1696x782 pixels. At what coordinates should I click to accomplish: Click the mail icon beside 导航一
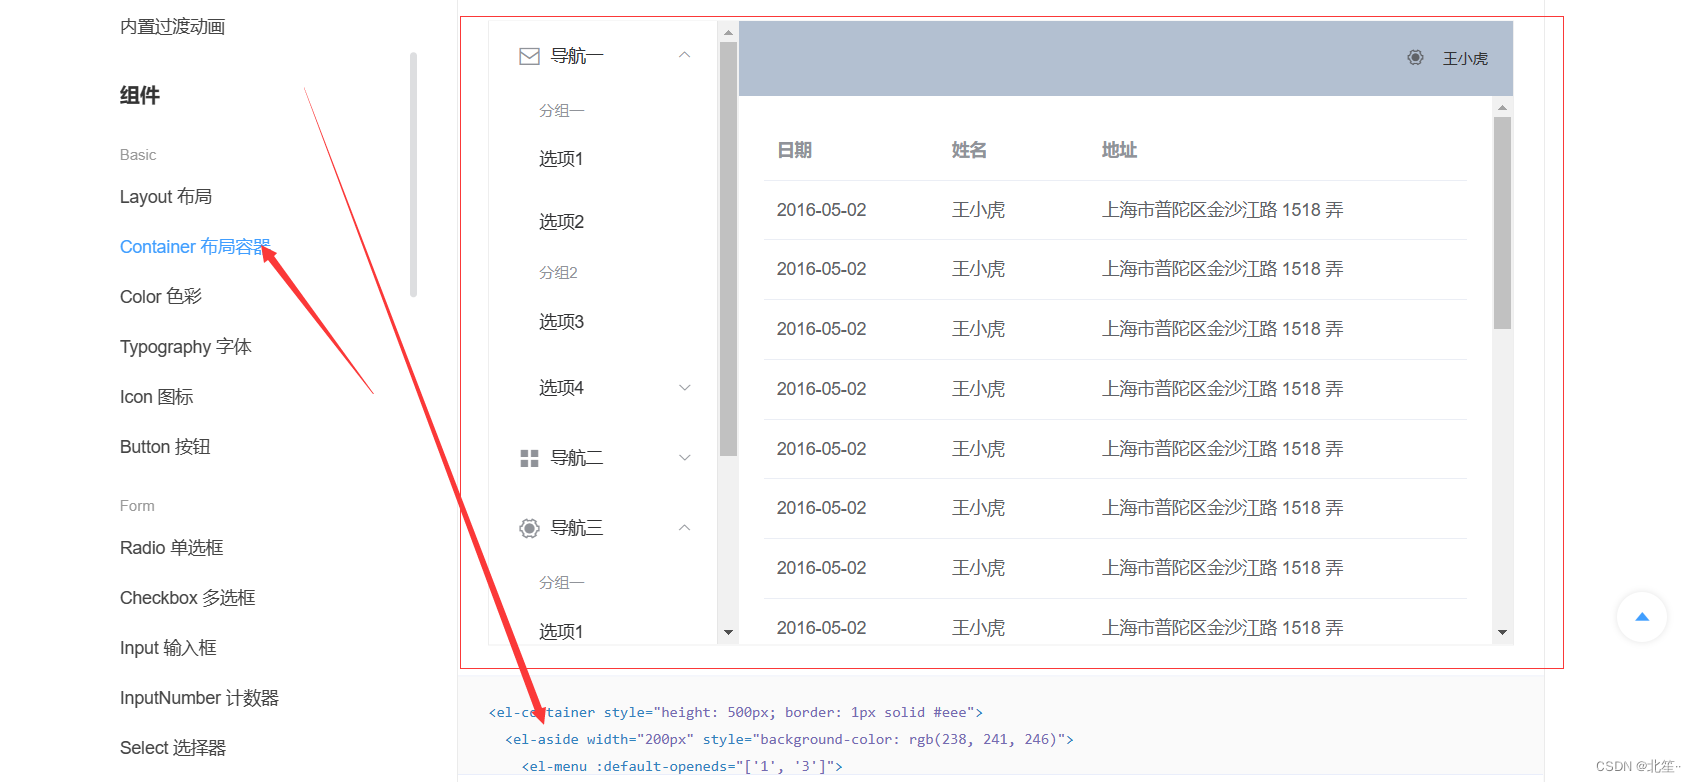pyautogui.click(x=529, y=56)
